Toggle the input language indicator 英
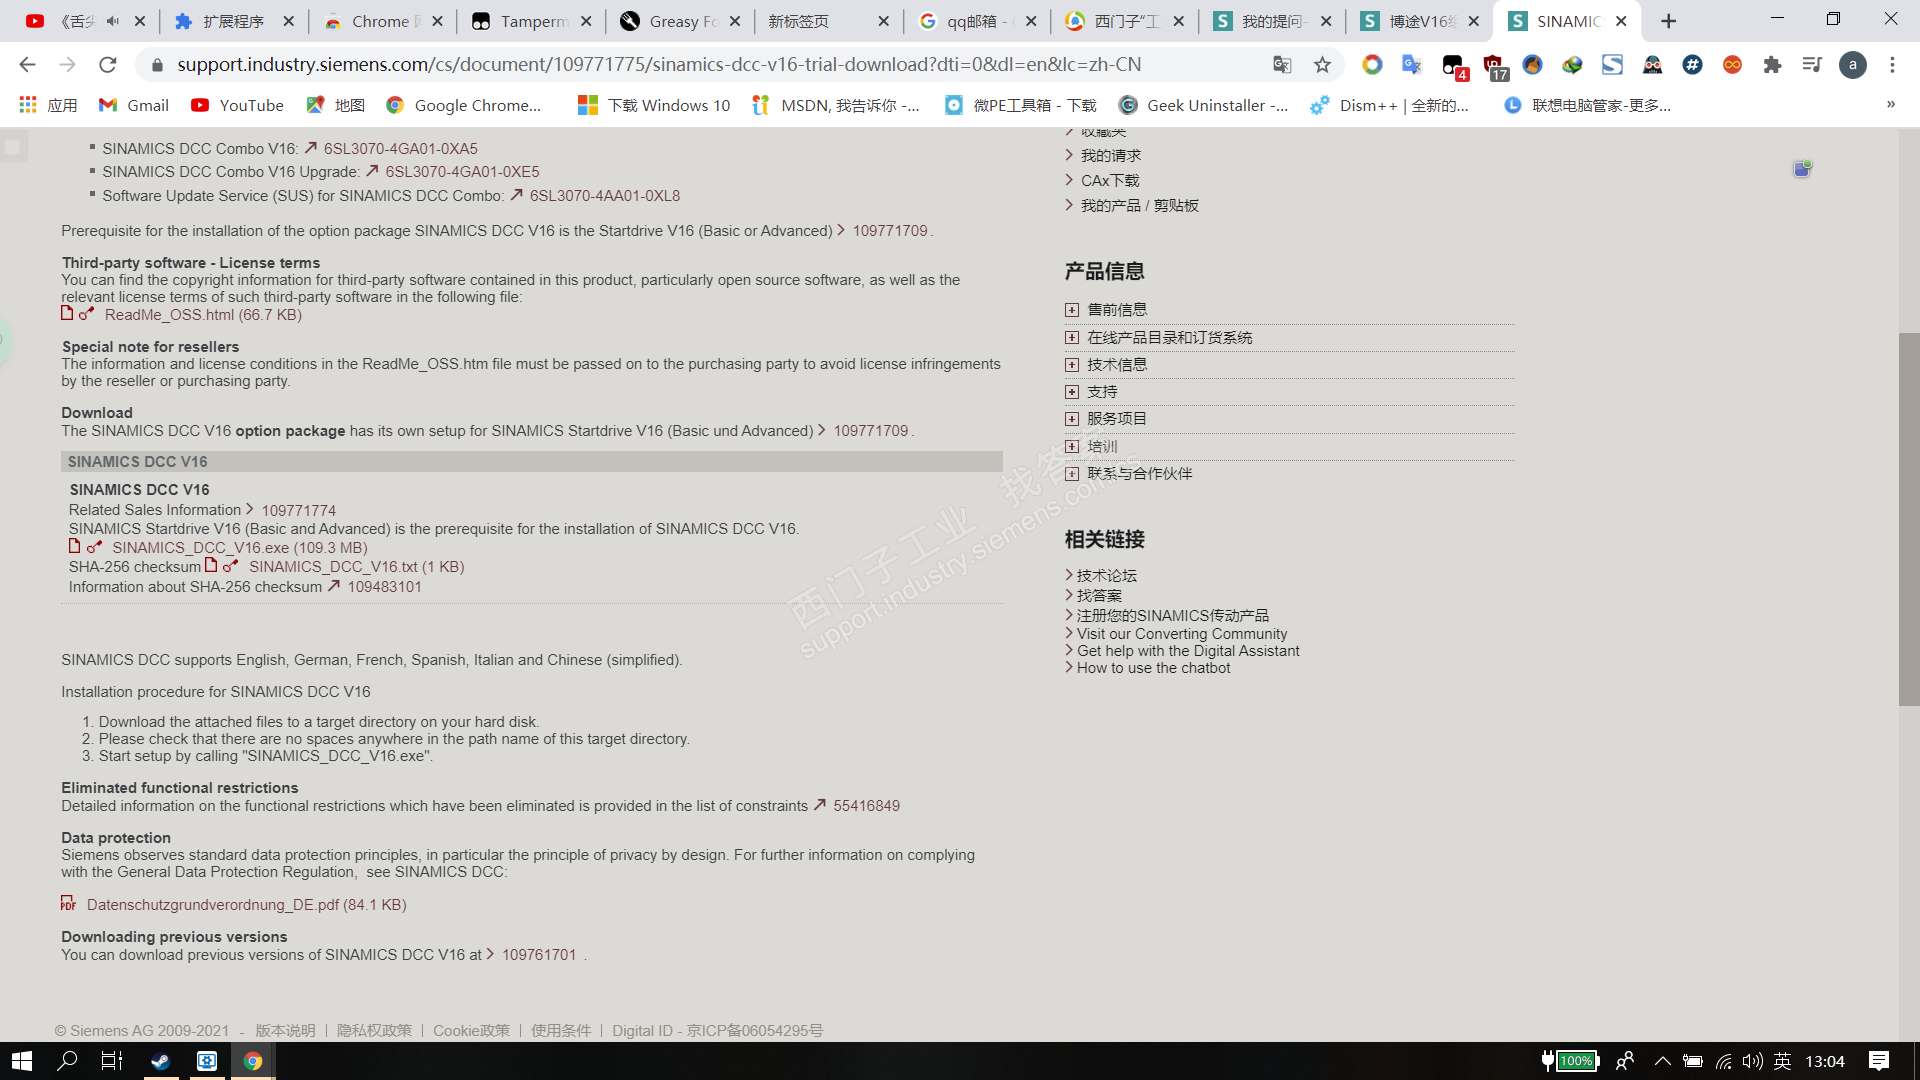 click(1782, 1061)
